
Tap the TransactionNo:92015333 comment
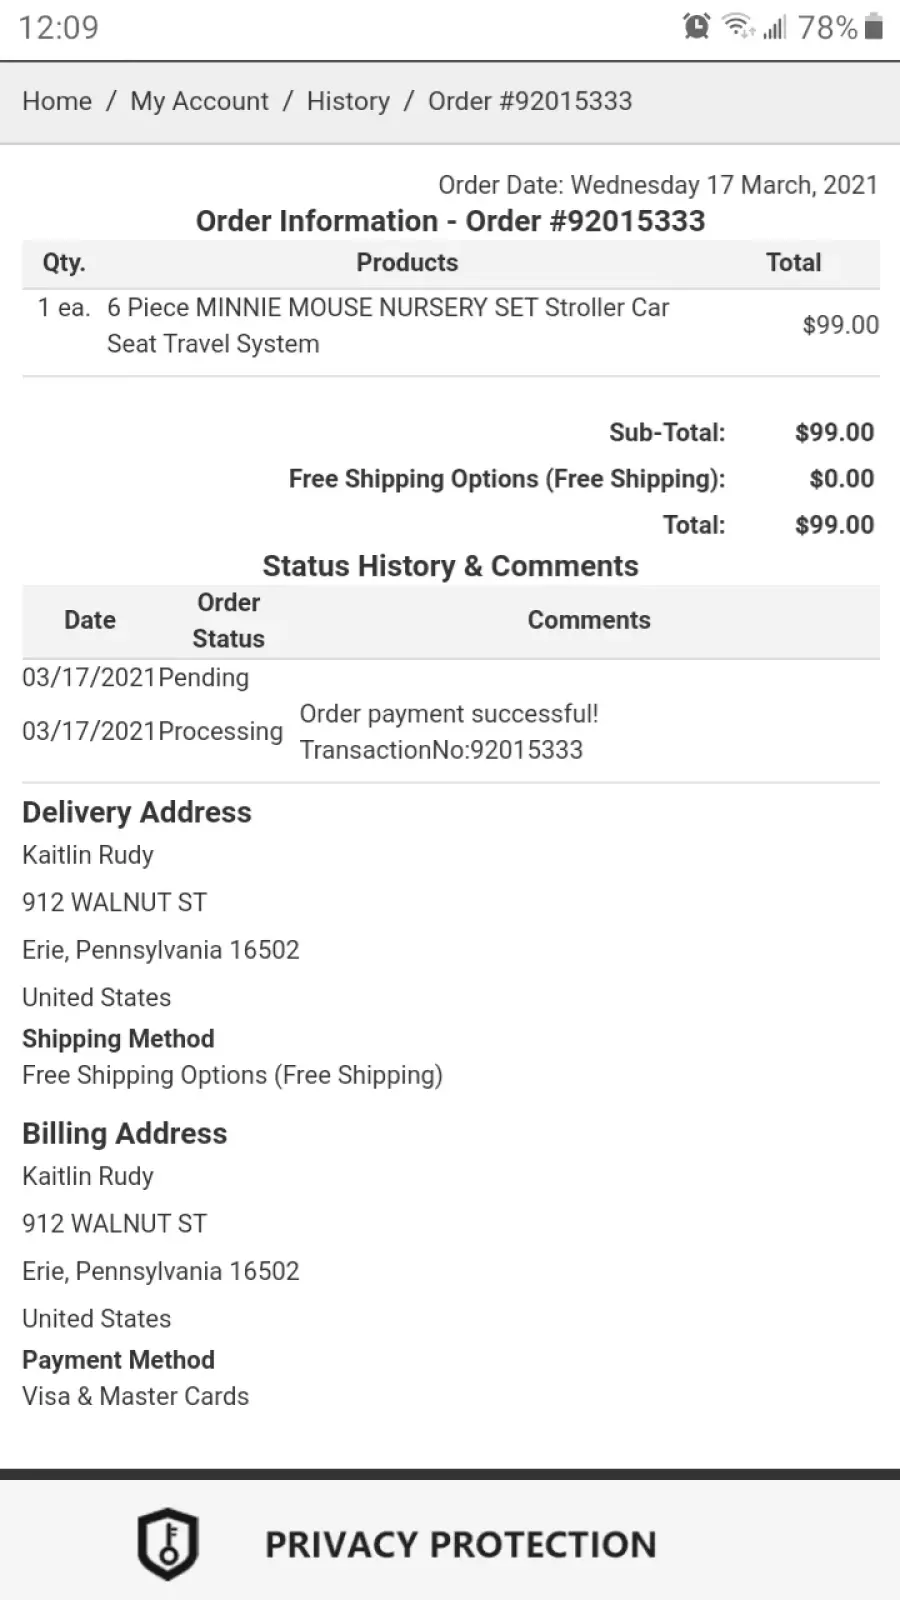point(441,750)
